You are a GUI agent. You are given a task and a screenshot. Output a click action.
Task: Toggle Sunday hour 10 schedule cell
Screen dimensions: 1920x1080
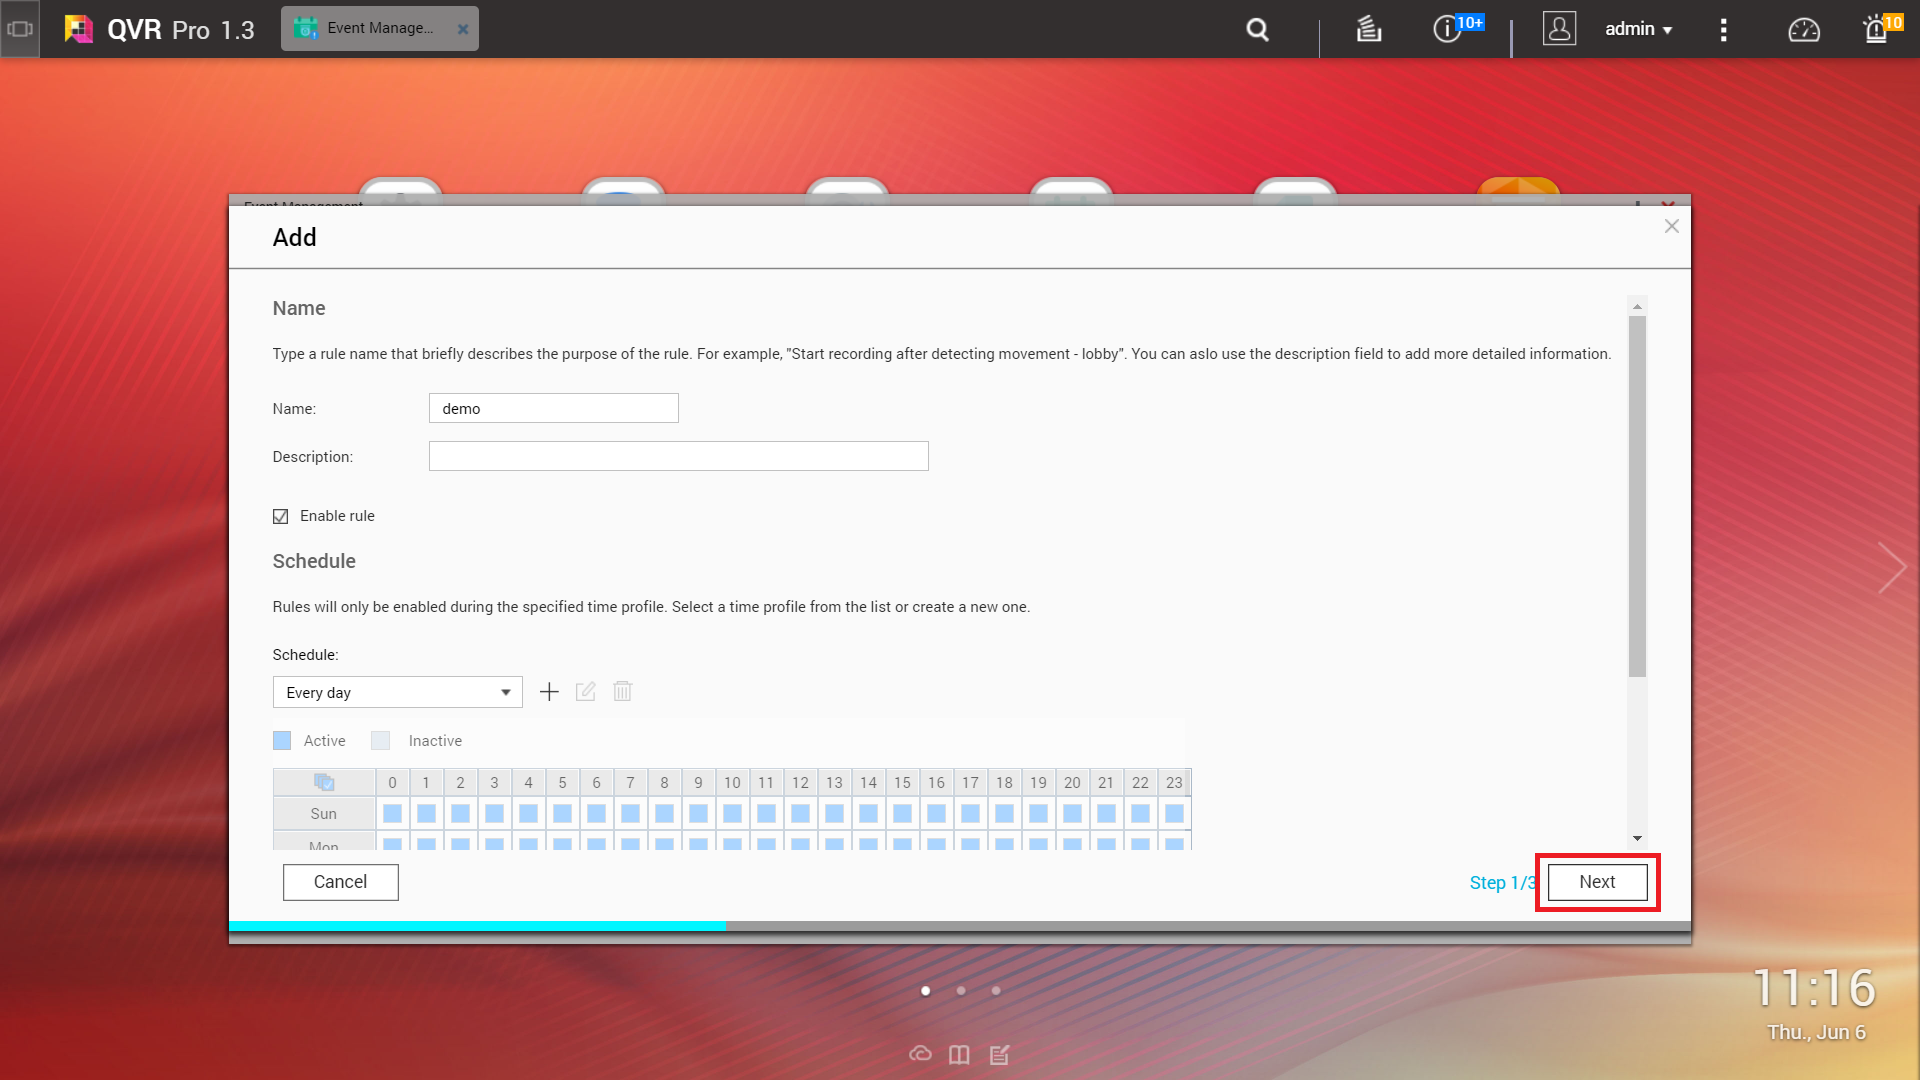pyautogui.click(x=732, y=813)
